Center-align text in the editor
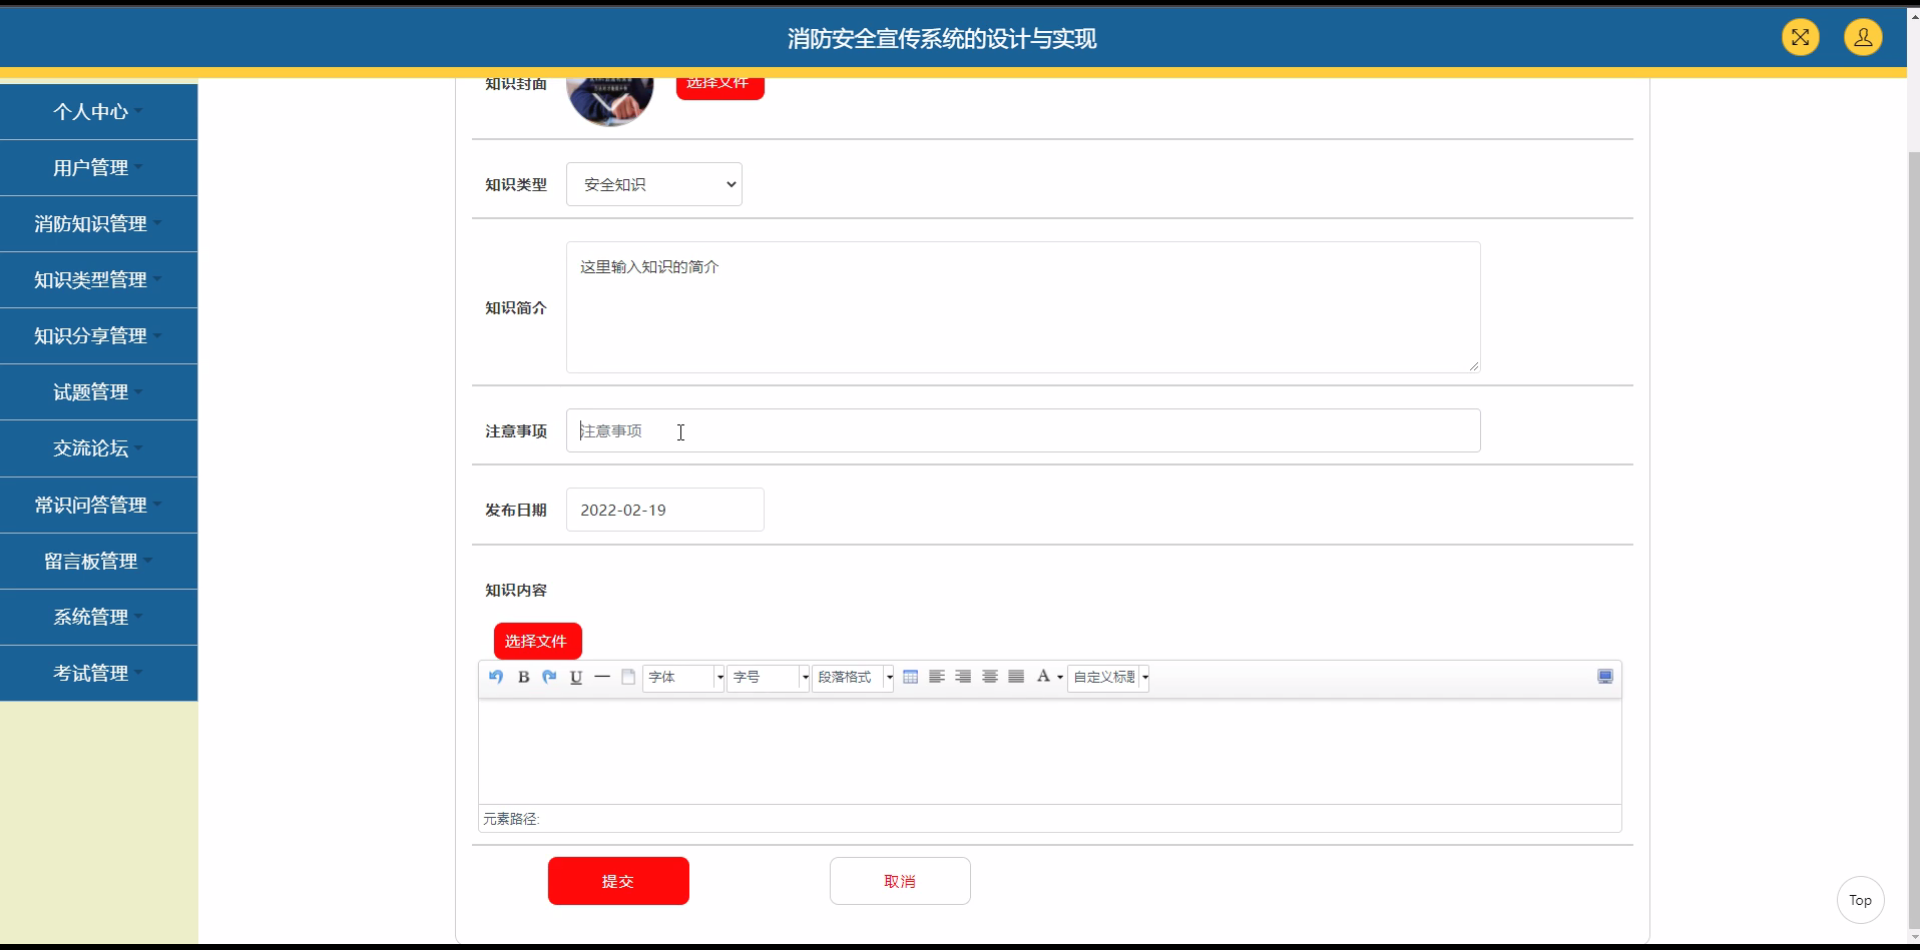Viewport: 1920px width, 950px height. 990,677
